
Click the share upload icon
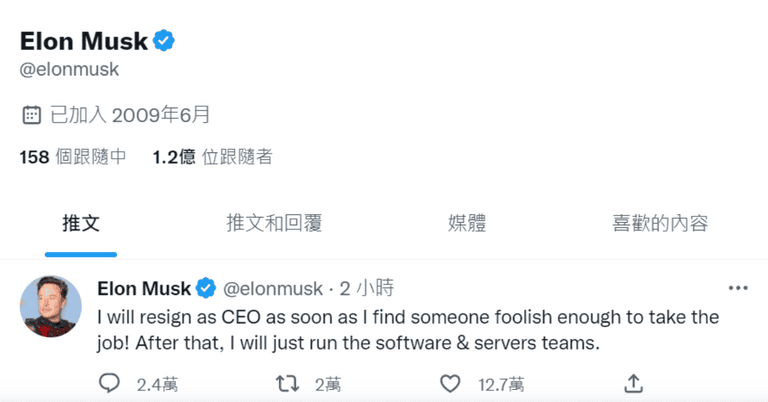point(633,383)
